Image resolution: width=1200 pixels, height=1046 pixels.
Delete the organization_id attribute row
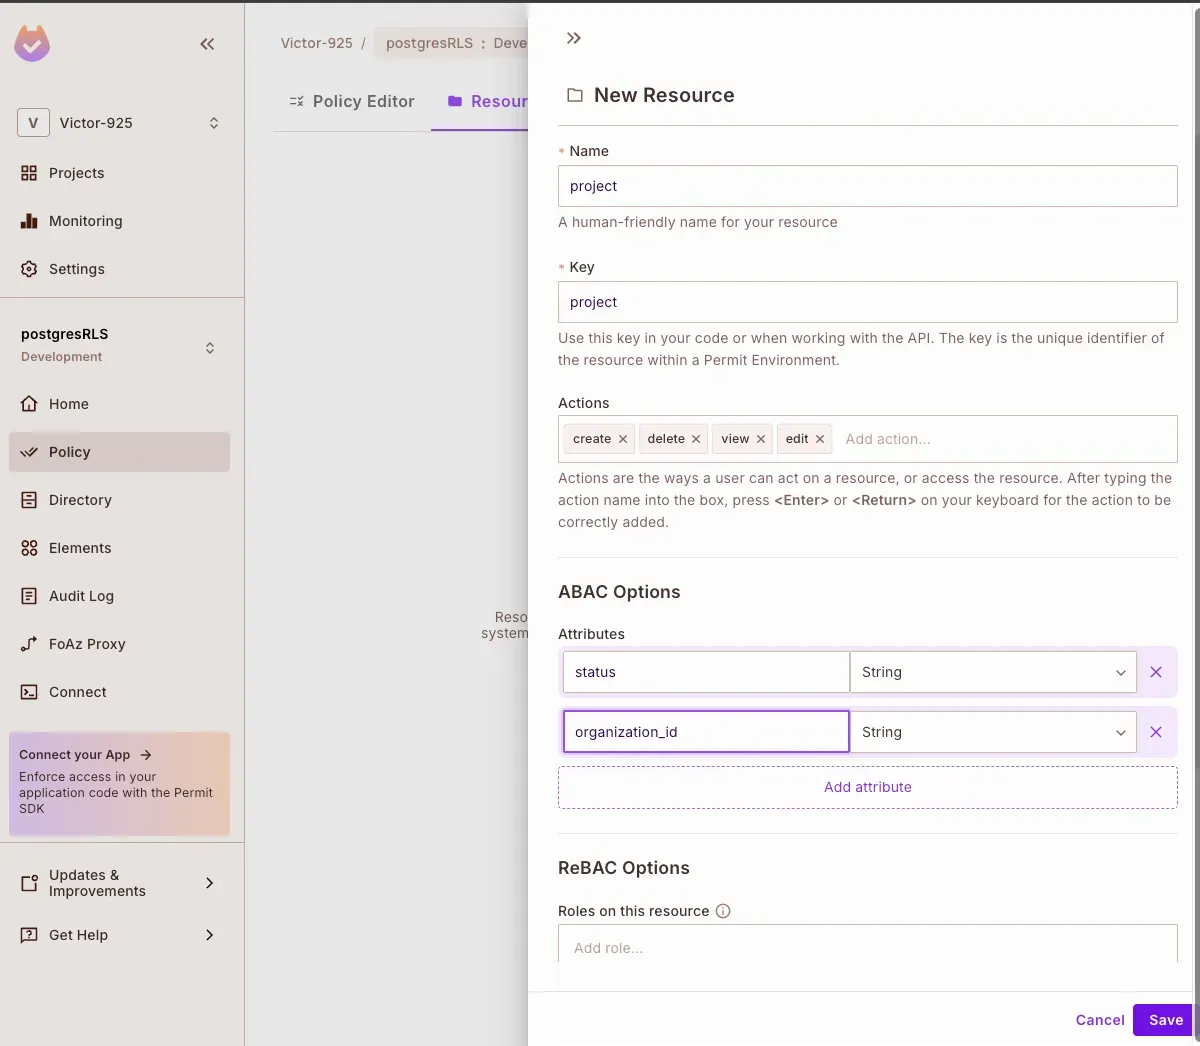pos(1156,732)
